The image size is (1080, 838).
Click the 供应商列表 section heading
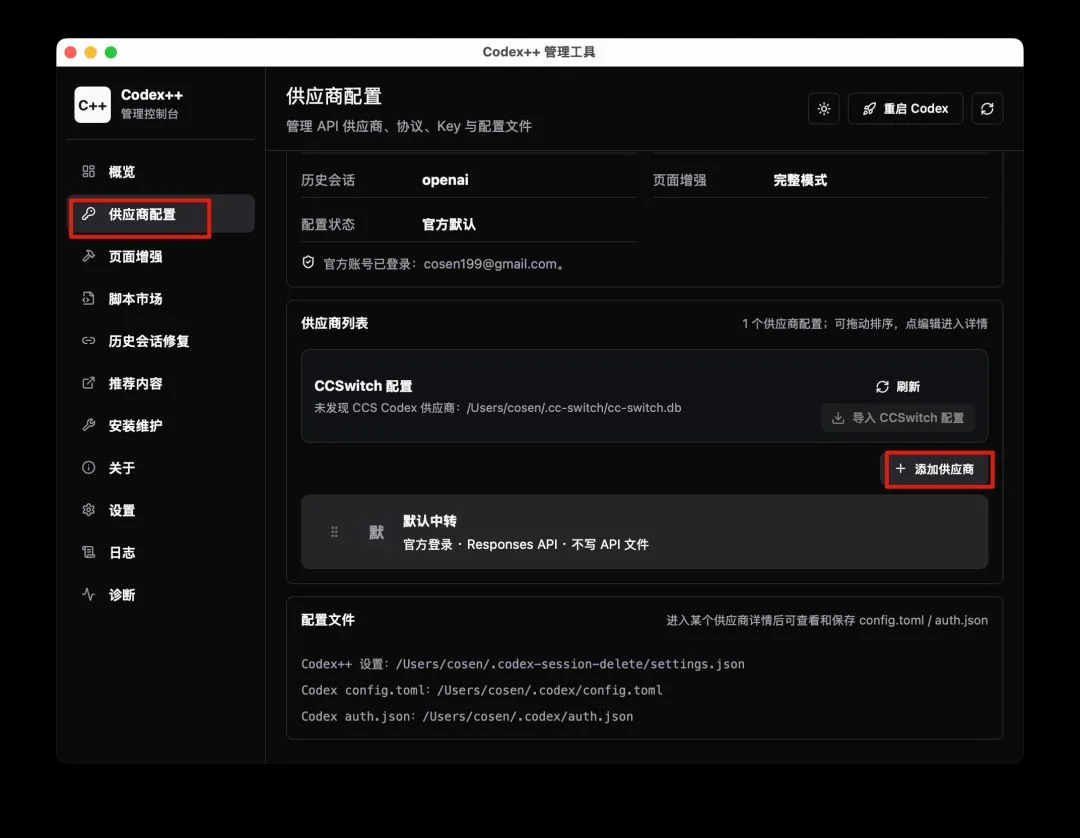(x=334, y=323)
